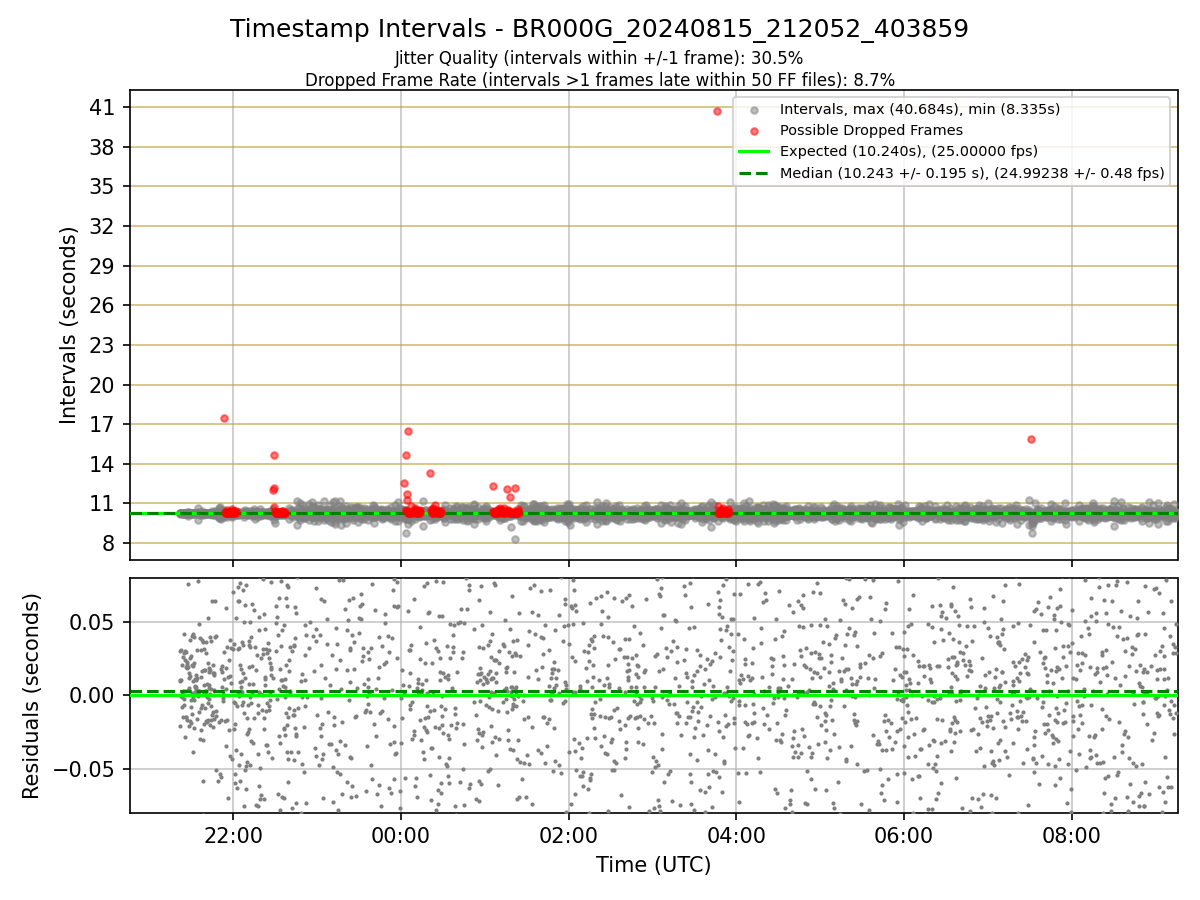Click the red point near 16.5 seconds just after 00:00
This screenshot has width=1200, height=900.
(x=408, y=431)
